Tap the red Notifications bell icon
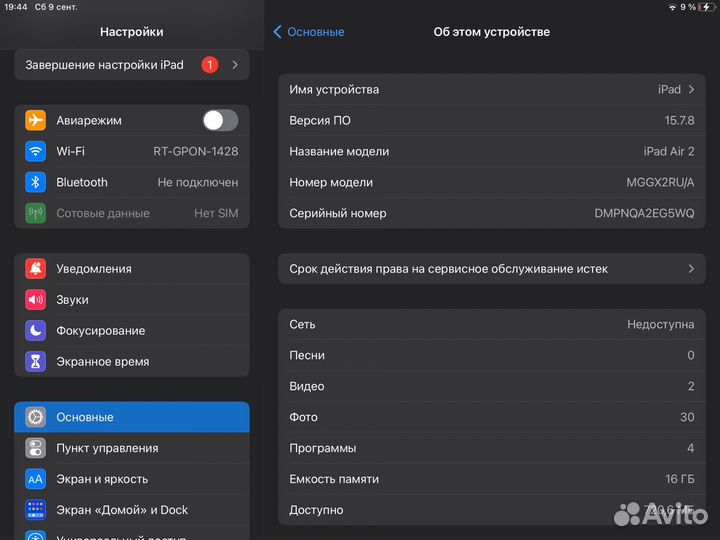Image resolution: width=720 pixels, height=540 pixels. pos(35,269)
